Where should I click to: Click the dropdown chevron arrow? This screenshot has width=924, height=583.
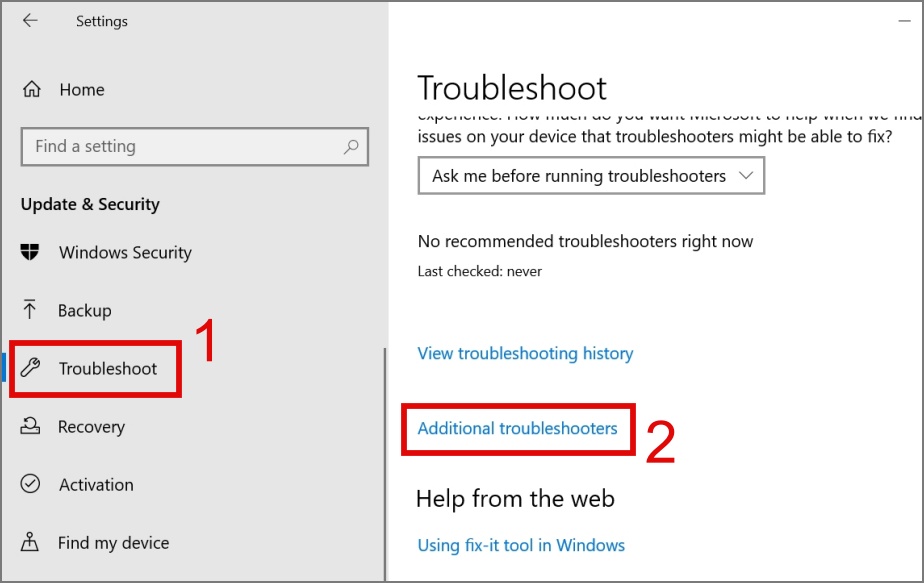(746, 176)
